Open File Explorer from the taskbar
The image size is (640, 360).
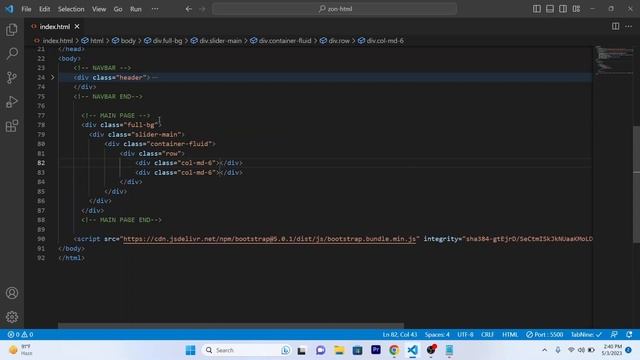pyautogui.click(x=339, y=350)
